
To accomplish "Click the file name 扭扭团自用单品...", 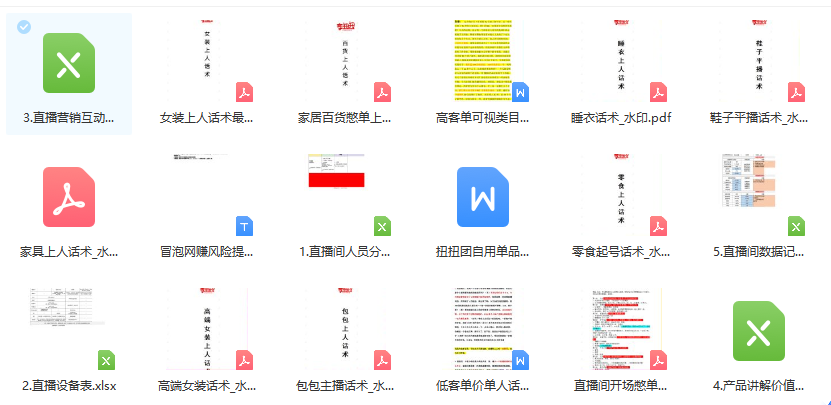I will pos(483,252).
